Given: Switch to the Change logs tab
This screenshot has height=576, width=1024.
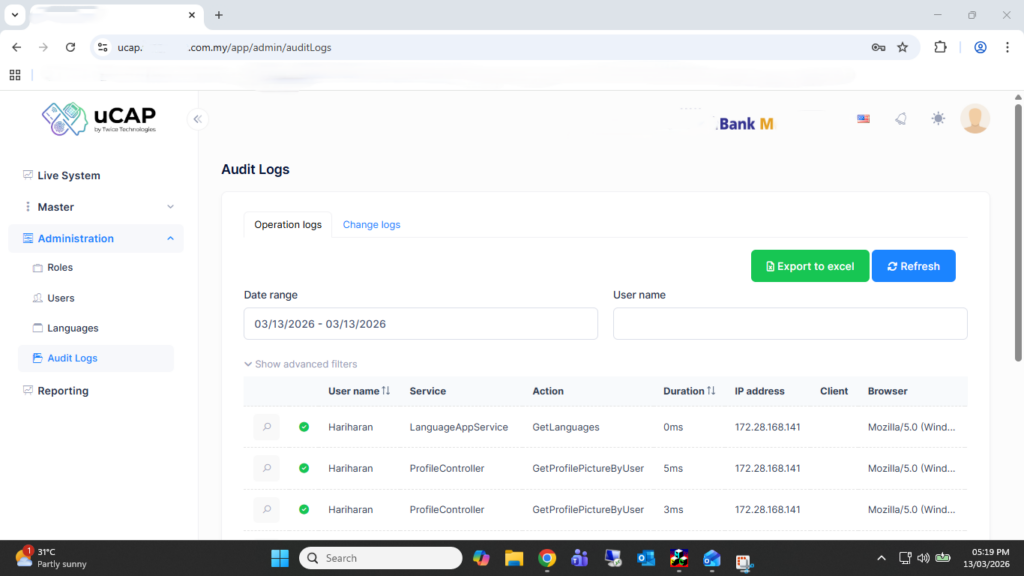Looking at the screenshot, I should [371, 225].
